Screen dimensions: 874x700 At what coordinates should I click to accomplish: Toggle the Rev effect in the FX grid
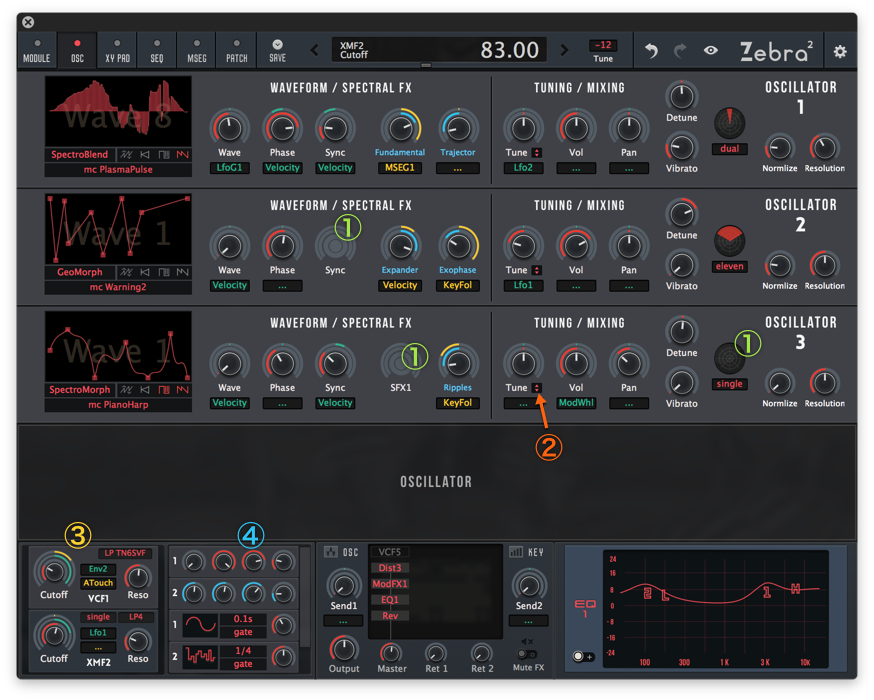(x=390, y=616)
